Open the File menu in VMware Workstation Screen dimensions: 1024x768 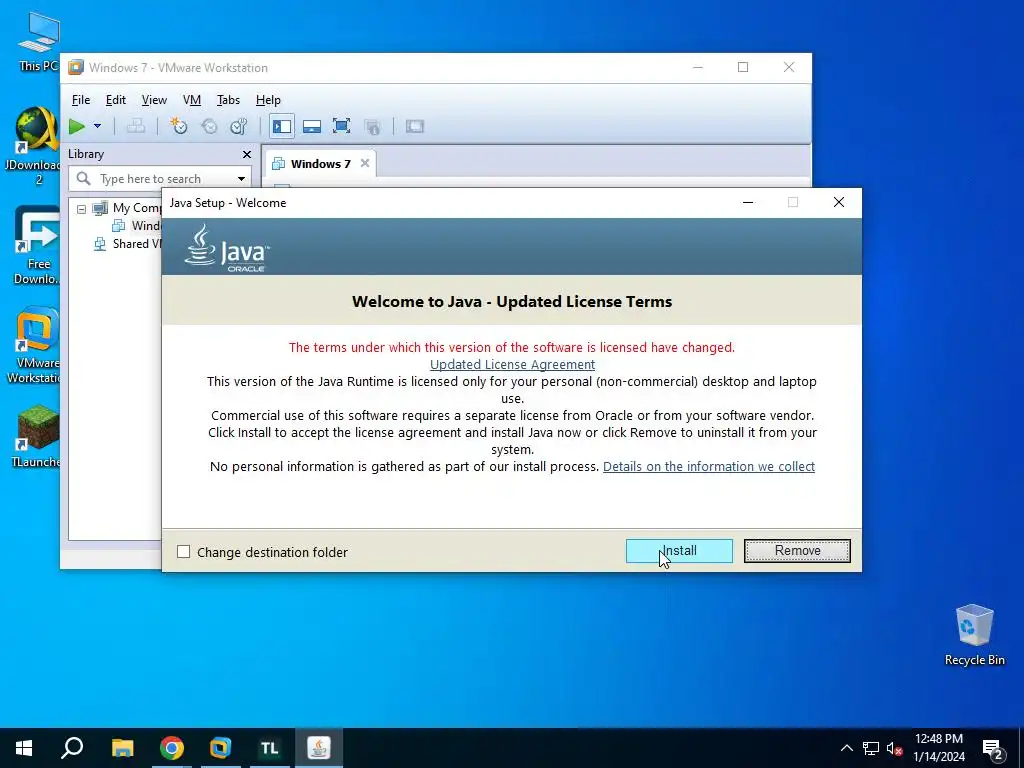pyautogui.click(x=81, y=100)
